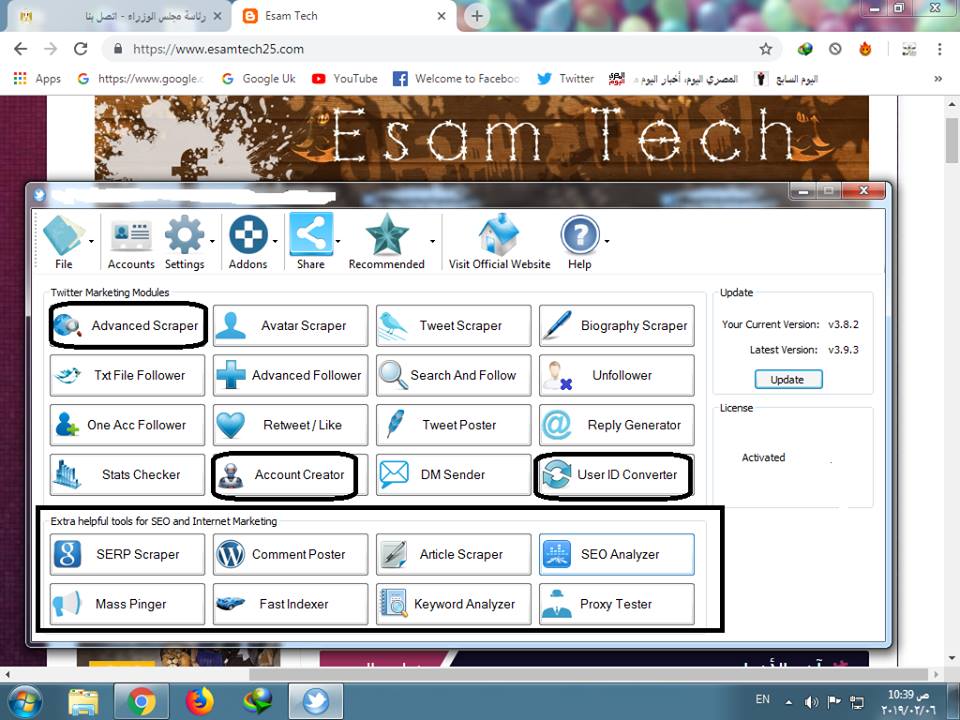This screenshot has width=960, height=720.
Task: Click the One Acc Follower icon
Action: [x=67, y=425]
